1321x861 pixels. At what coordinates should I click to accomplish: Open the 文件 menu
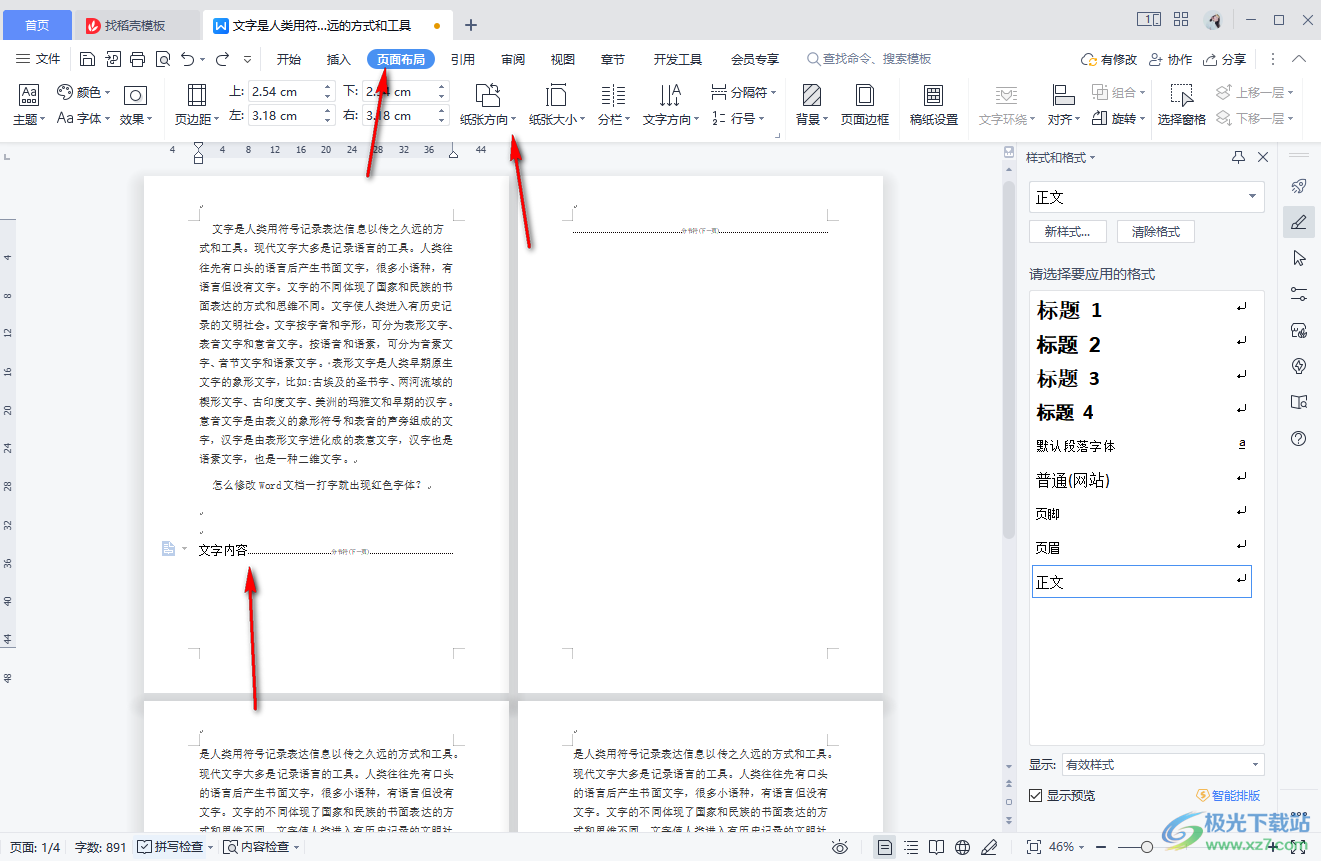tap(40, 59)
